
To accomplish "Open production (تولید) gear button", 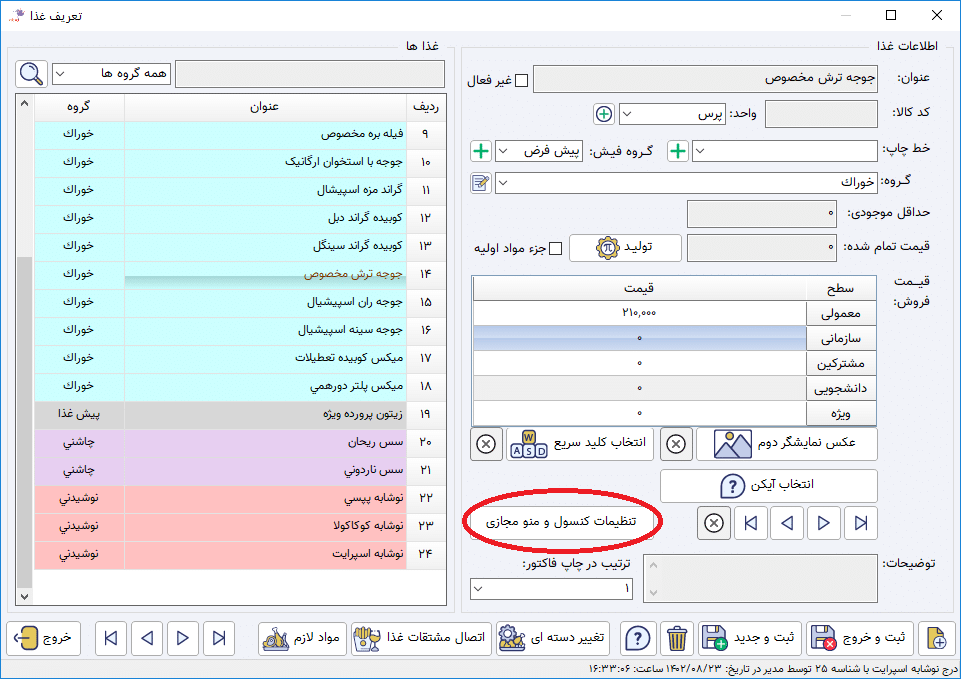I will pos(625,248).
